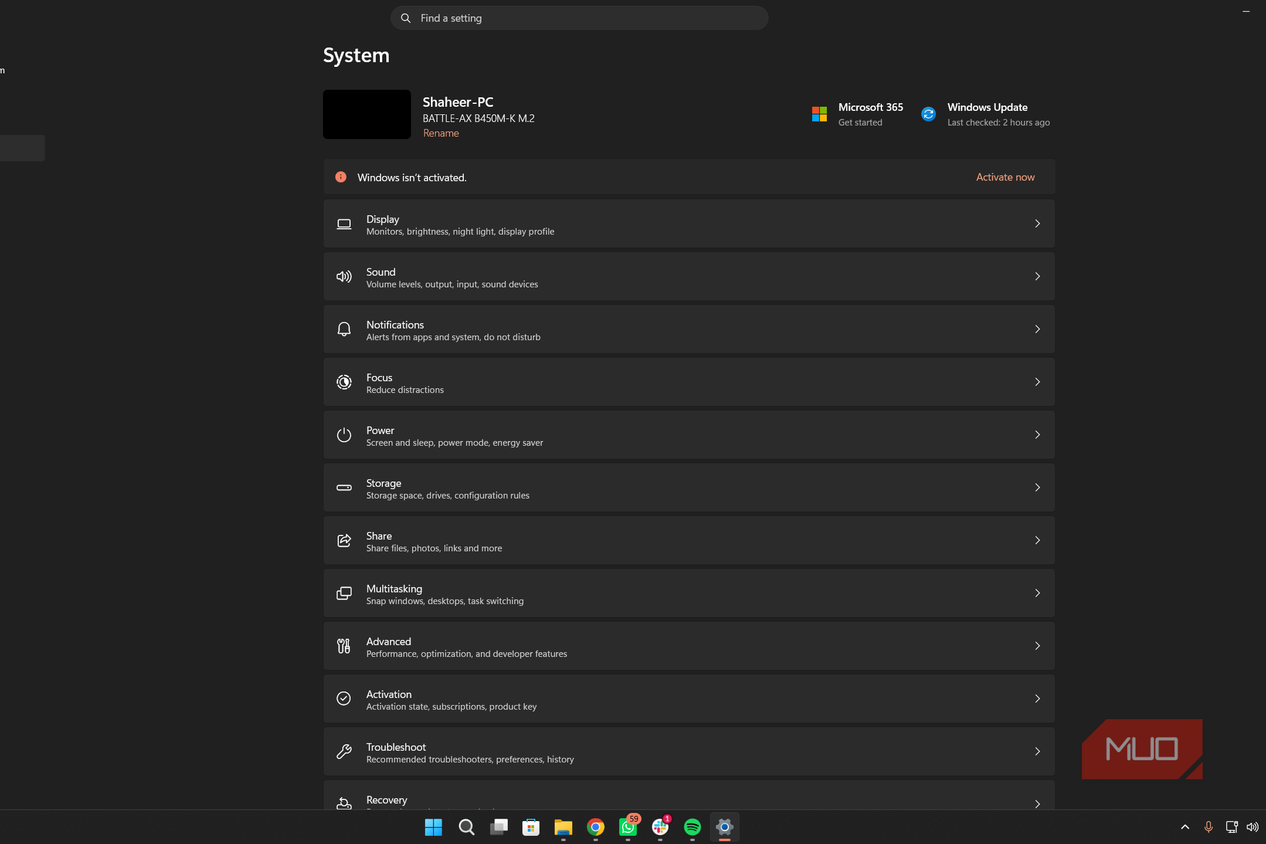Viewport: 1266px width, 844px height.
Task: Expand the Activation row chevron
Action: 1037,699
